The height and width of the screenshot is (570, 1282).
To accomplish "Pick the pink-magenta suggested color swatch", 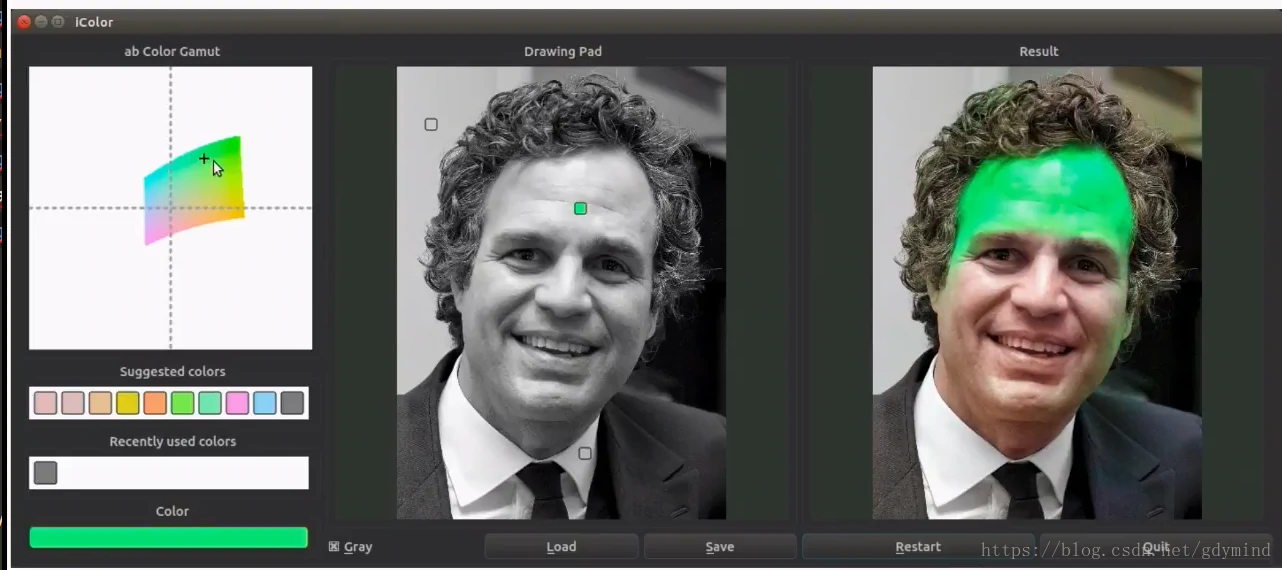I will pos(237,403).
